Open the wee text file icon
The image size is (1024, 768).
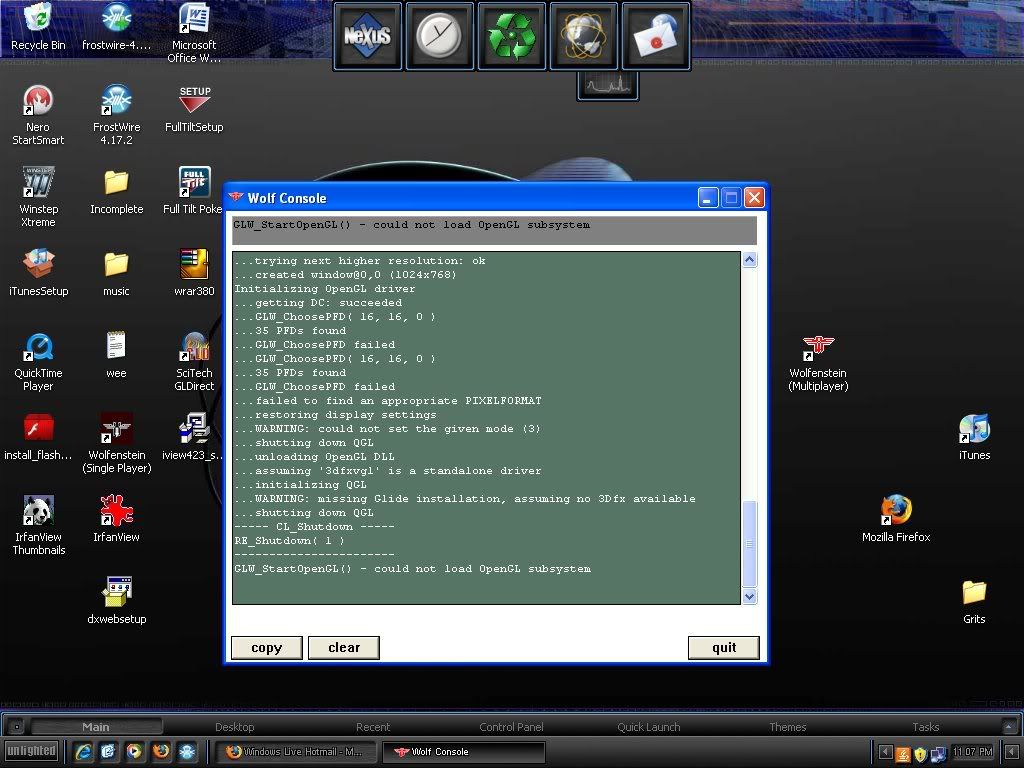(116, 355)
